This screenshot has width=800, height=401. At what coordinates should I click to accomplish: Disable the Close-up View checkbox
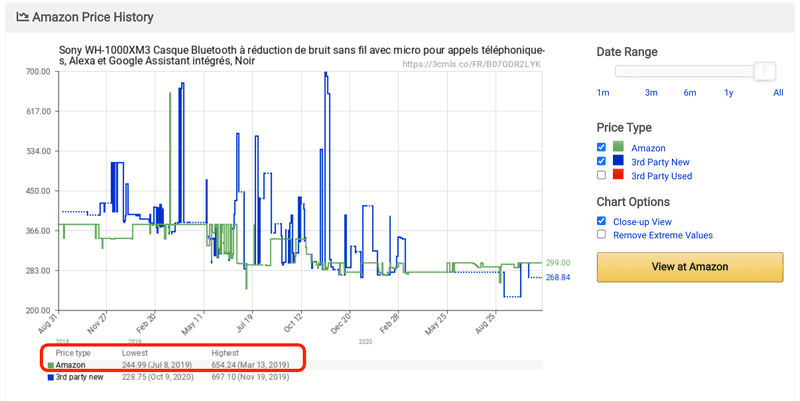pos(602,220)
